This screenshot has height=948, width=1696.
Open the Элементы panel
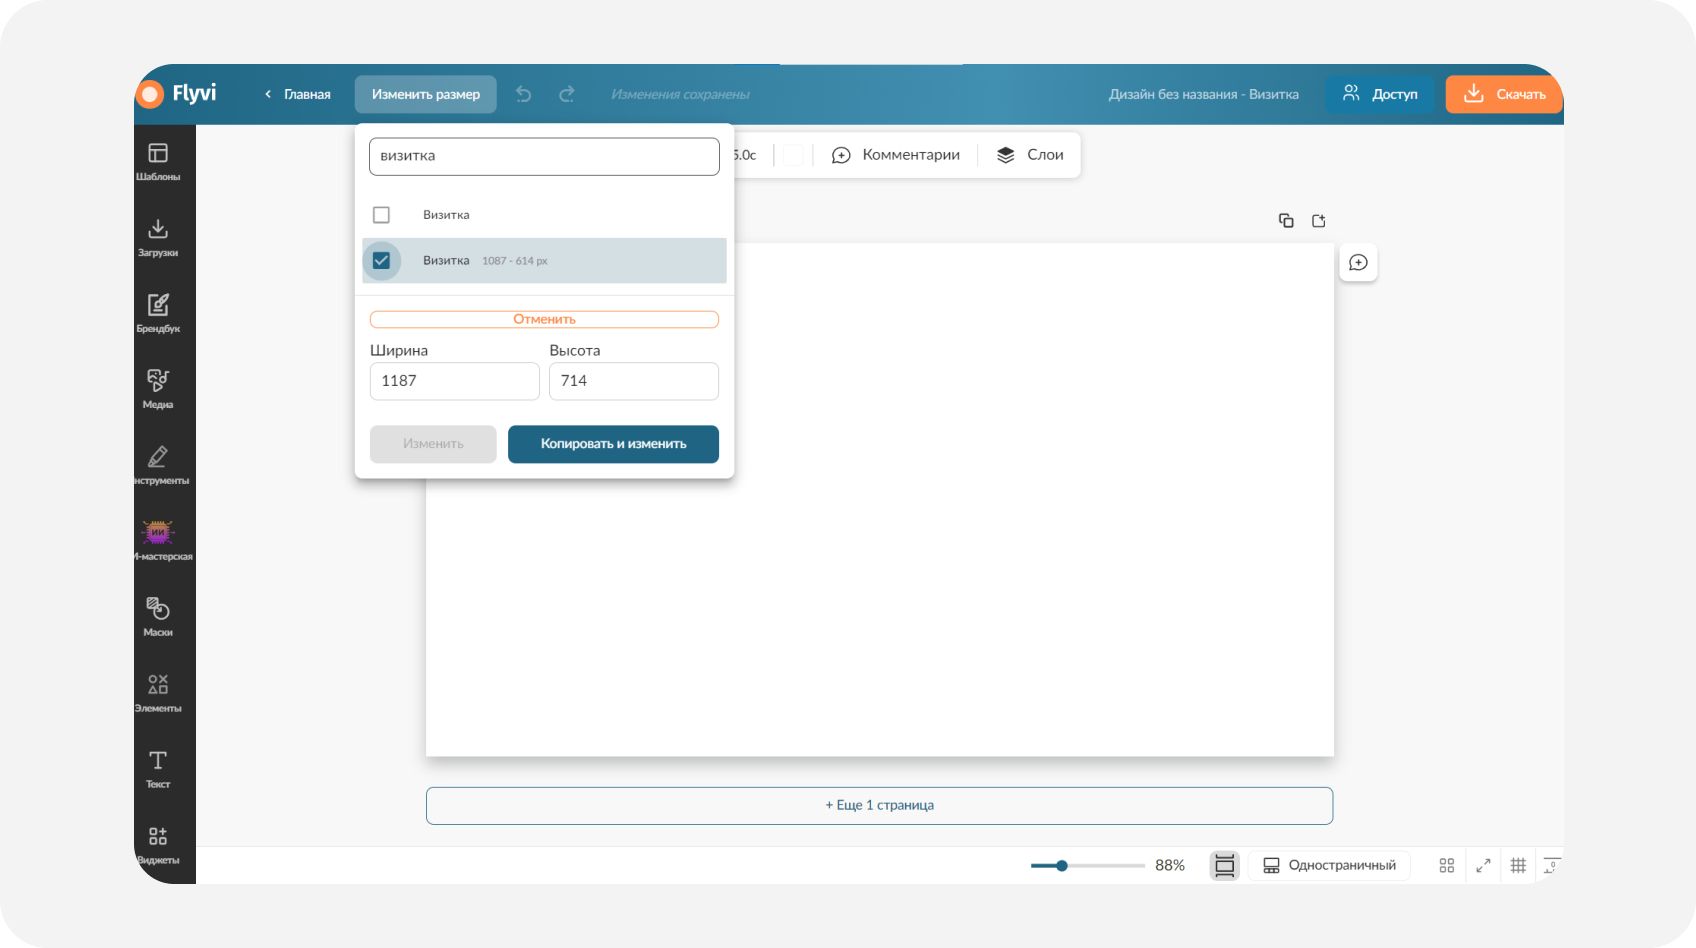(x=158, y=693)
